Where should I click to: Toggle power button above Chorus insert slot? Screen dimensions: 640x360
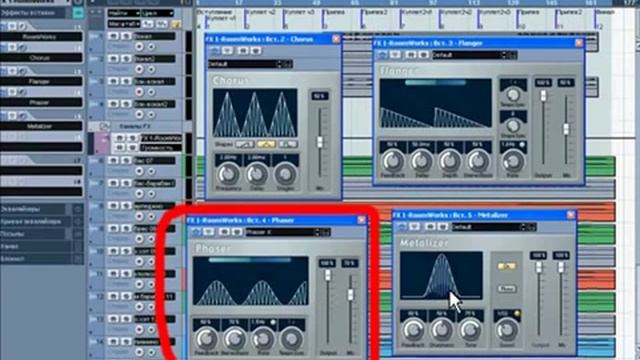4,48
